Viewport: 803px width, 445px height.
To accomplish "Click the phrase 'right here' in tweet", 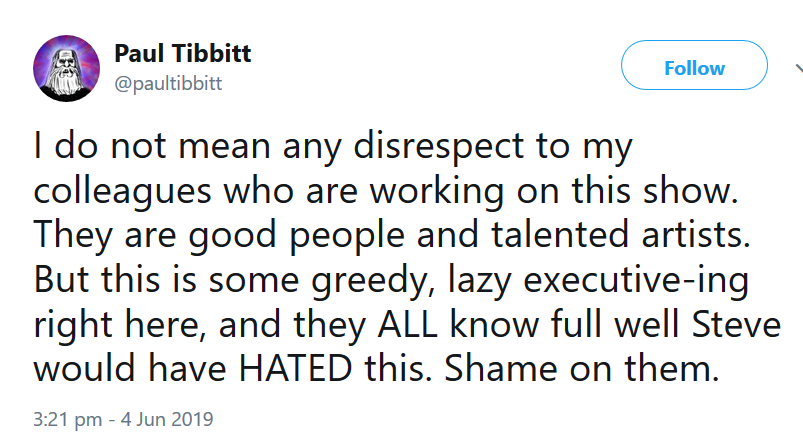I will pos(120,326).
